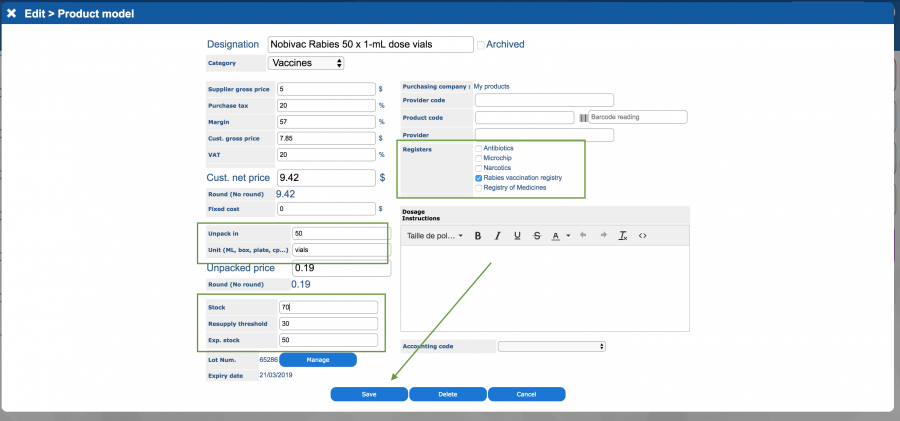Apply strikethrough in Dosage Instructions editor
This screenshot has height=421, width=900.
click(537, 235)
